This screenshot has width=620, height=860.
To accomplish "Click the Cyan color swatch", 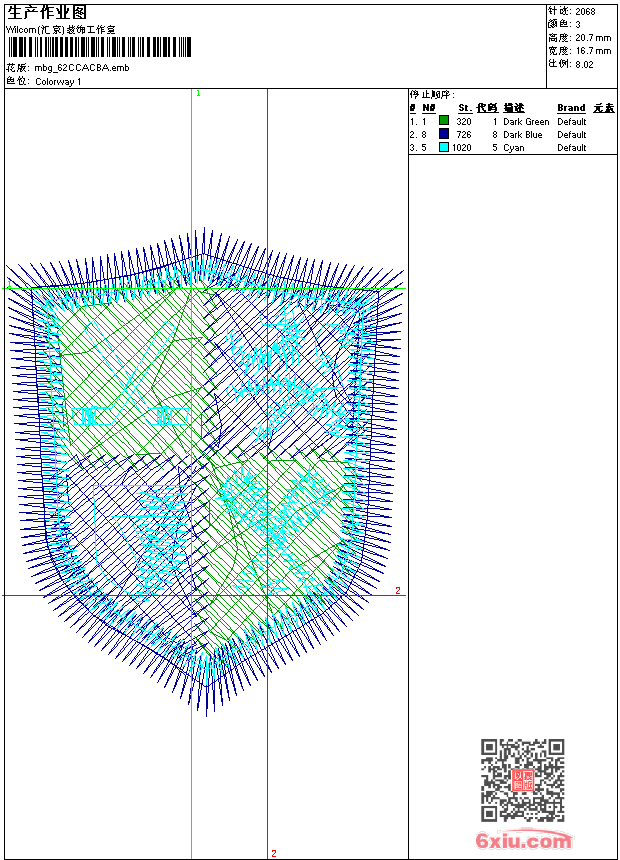I will click(x=444, y=147).
